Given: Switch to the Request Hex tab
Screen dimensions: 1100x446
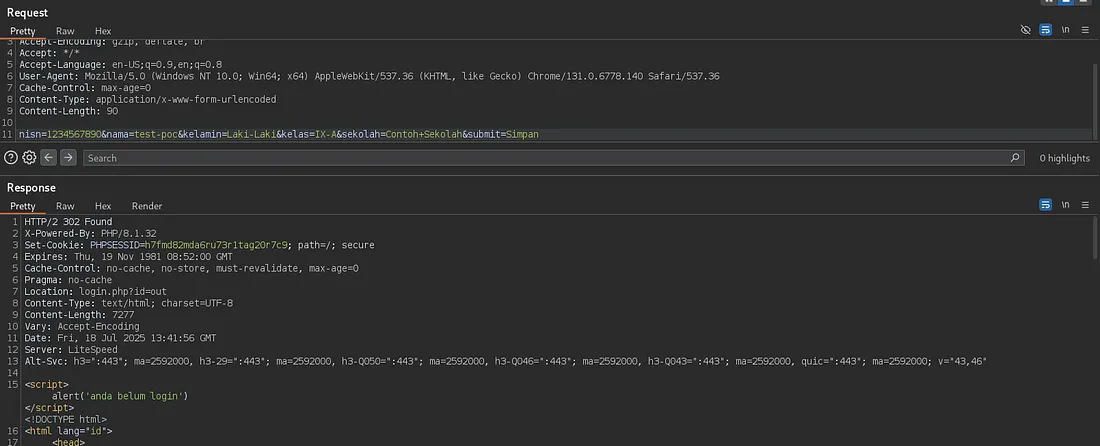Looking at the screenshot, I should [x=103, y=31].
